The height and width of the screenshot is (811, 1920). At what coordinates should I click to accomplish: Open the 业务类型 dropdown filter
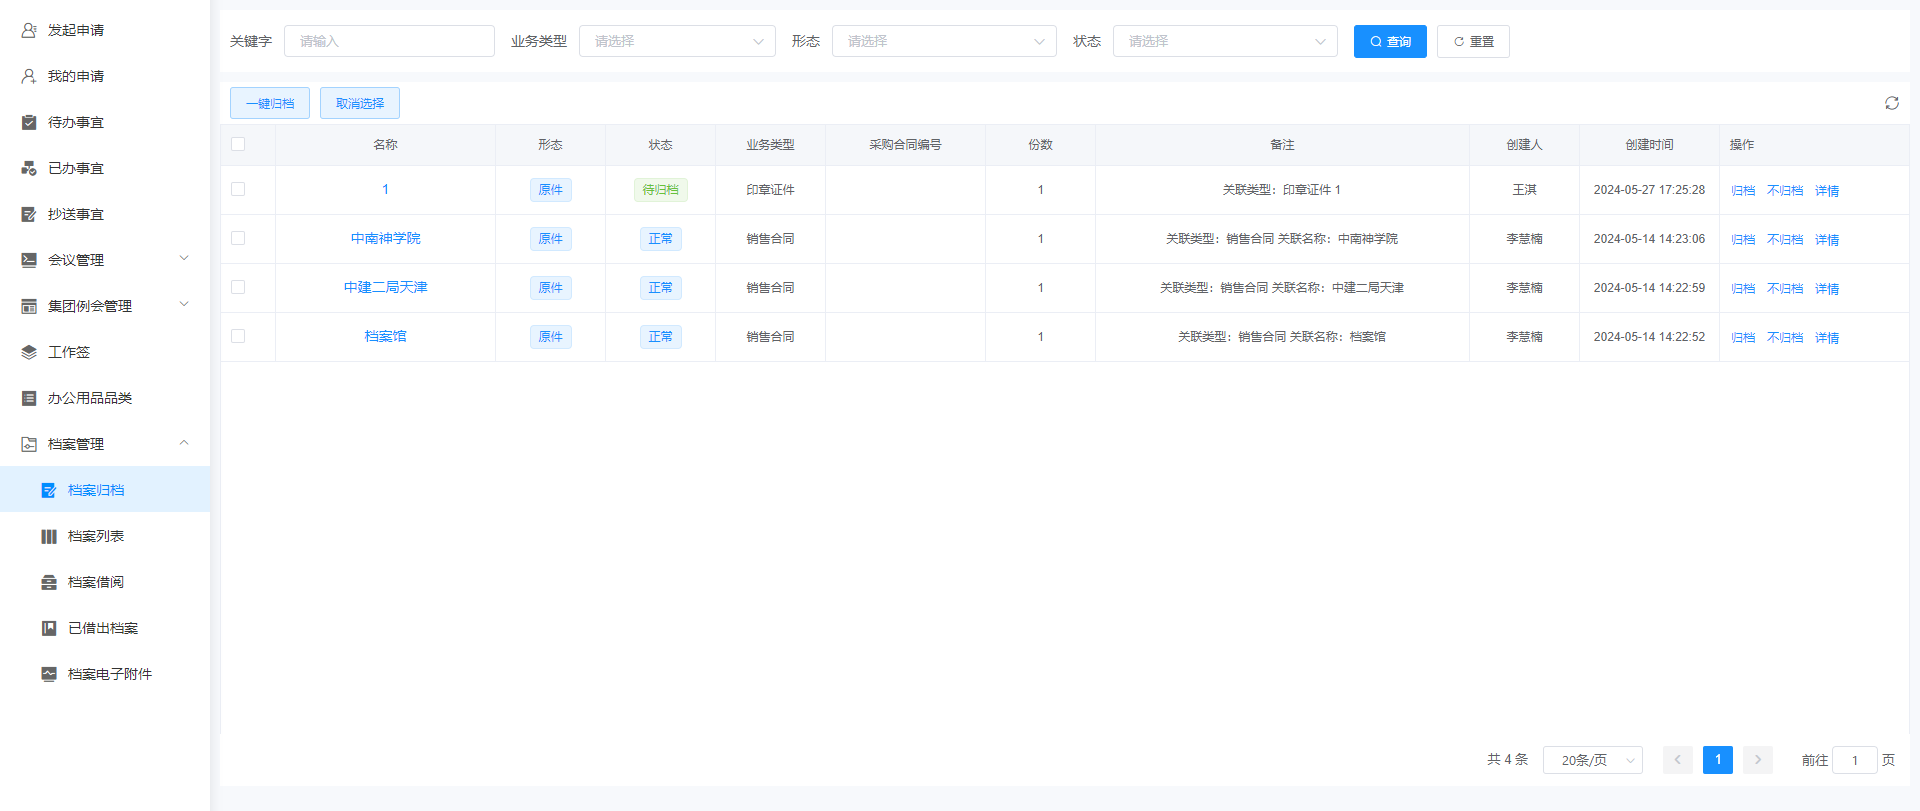coord(677,41)
